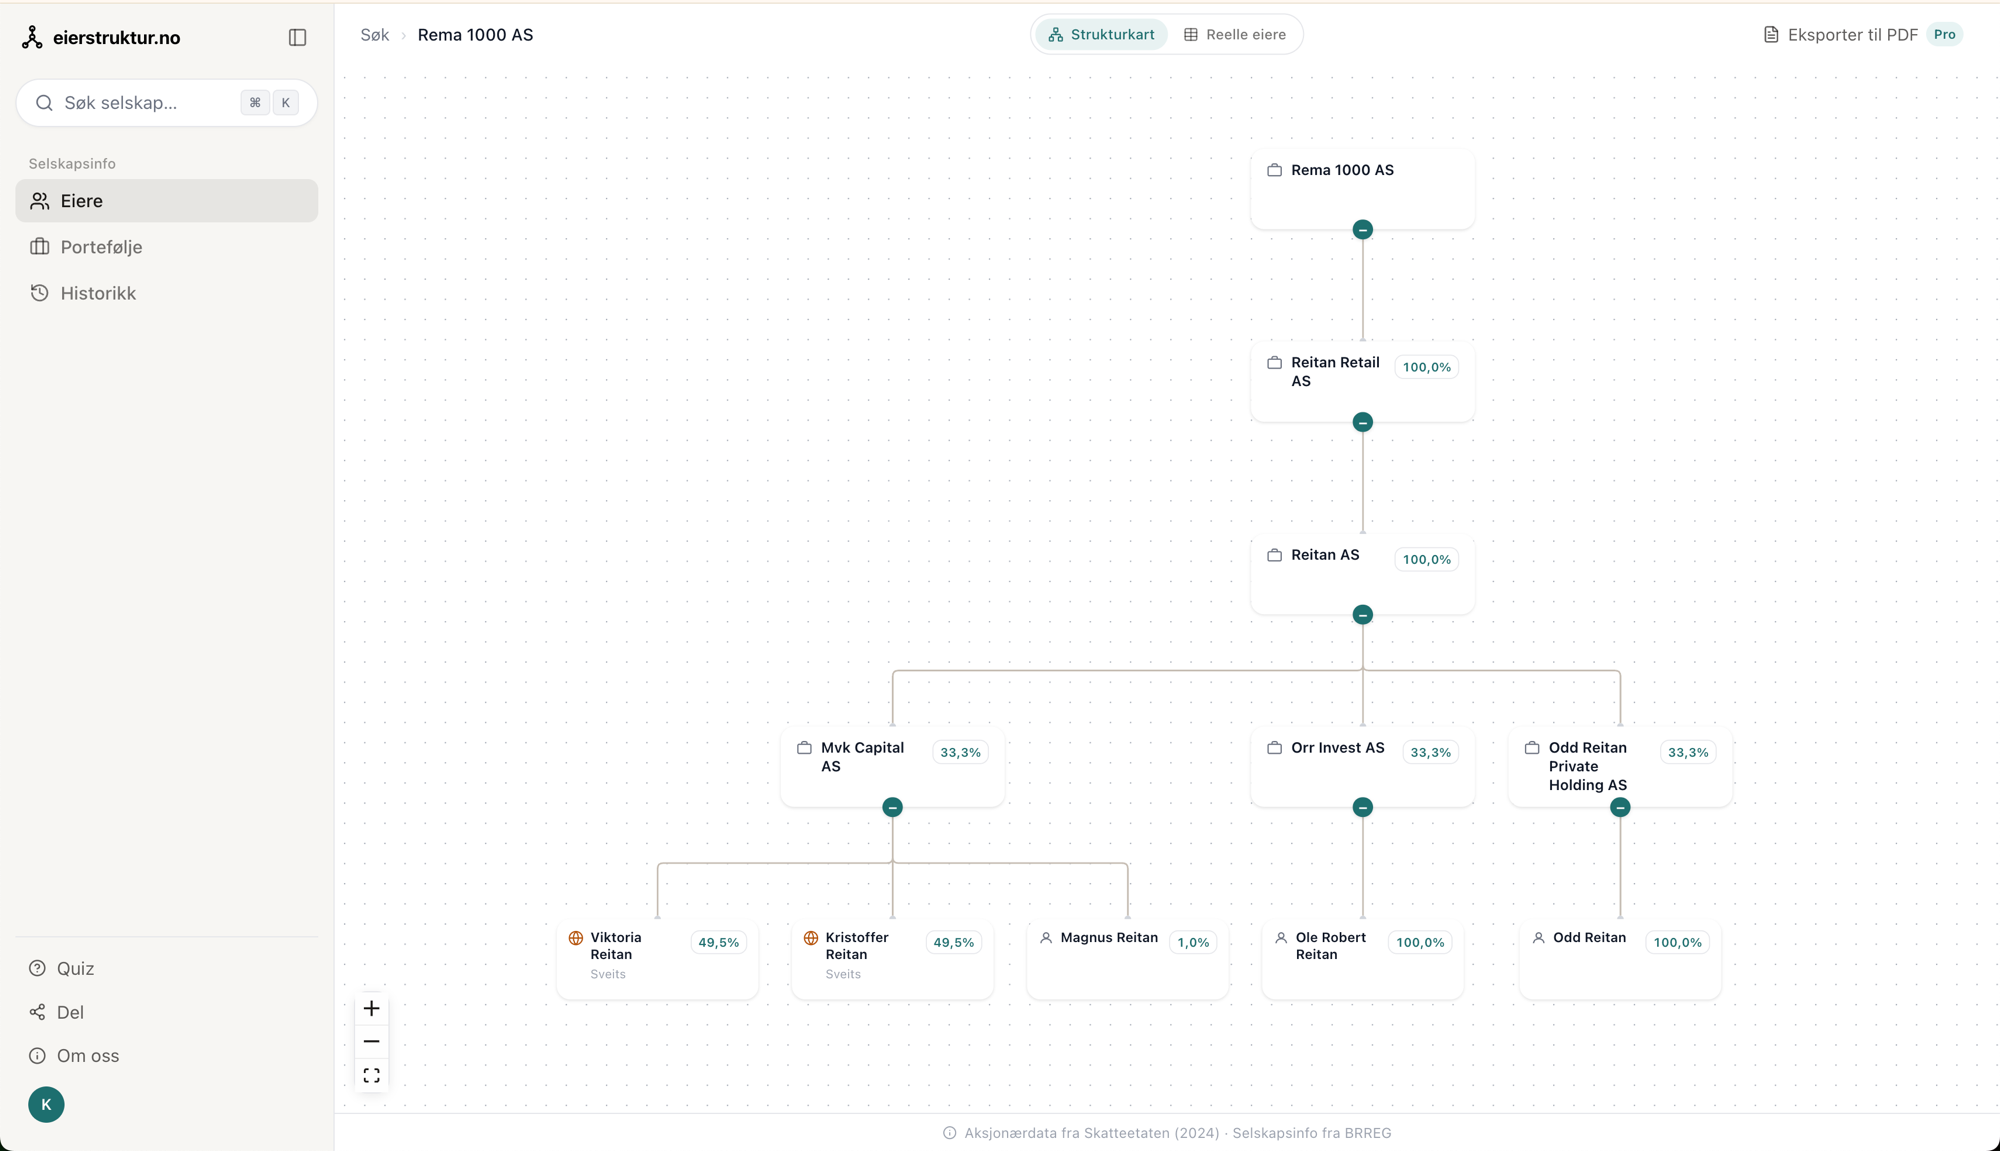2000x1151 pixels.
Task: Click 33,3% badge on Mvk Capital AS
Action: tap(960, 752)
